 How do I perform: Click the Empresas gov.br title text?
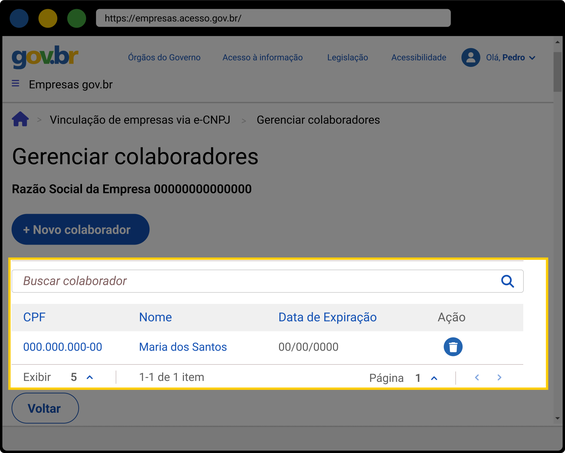(71, 85)
